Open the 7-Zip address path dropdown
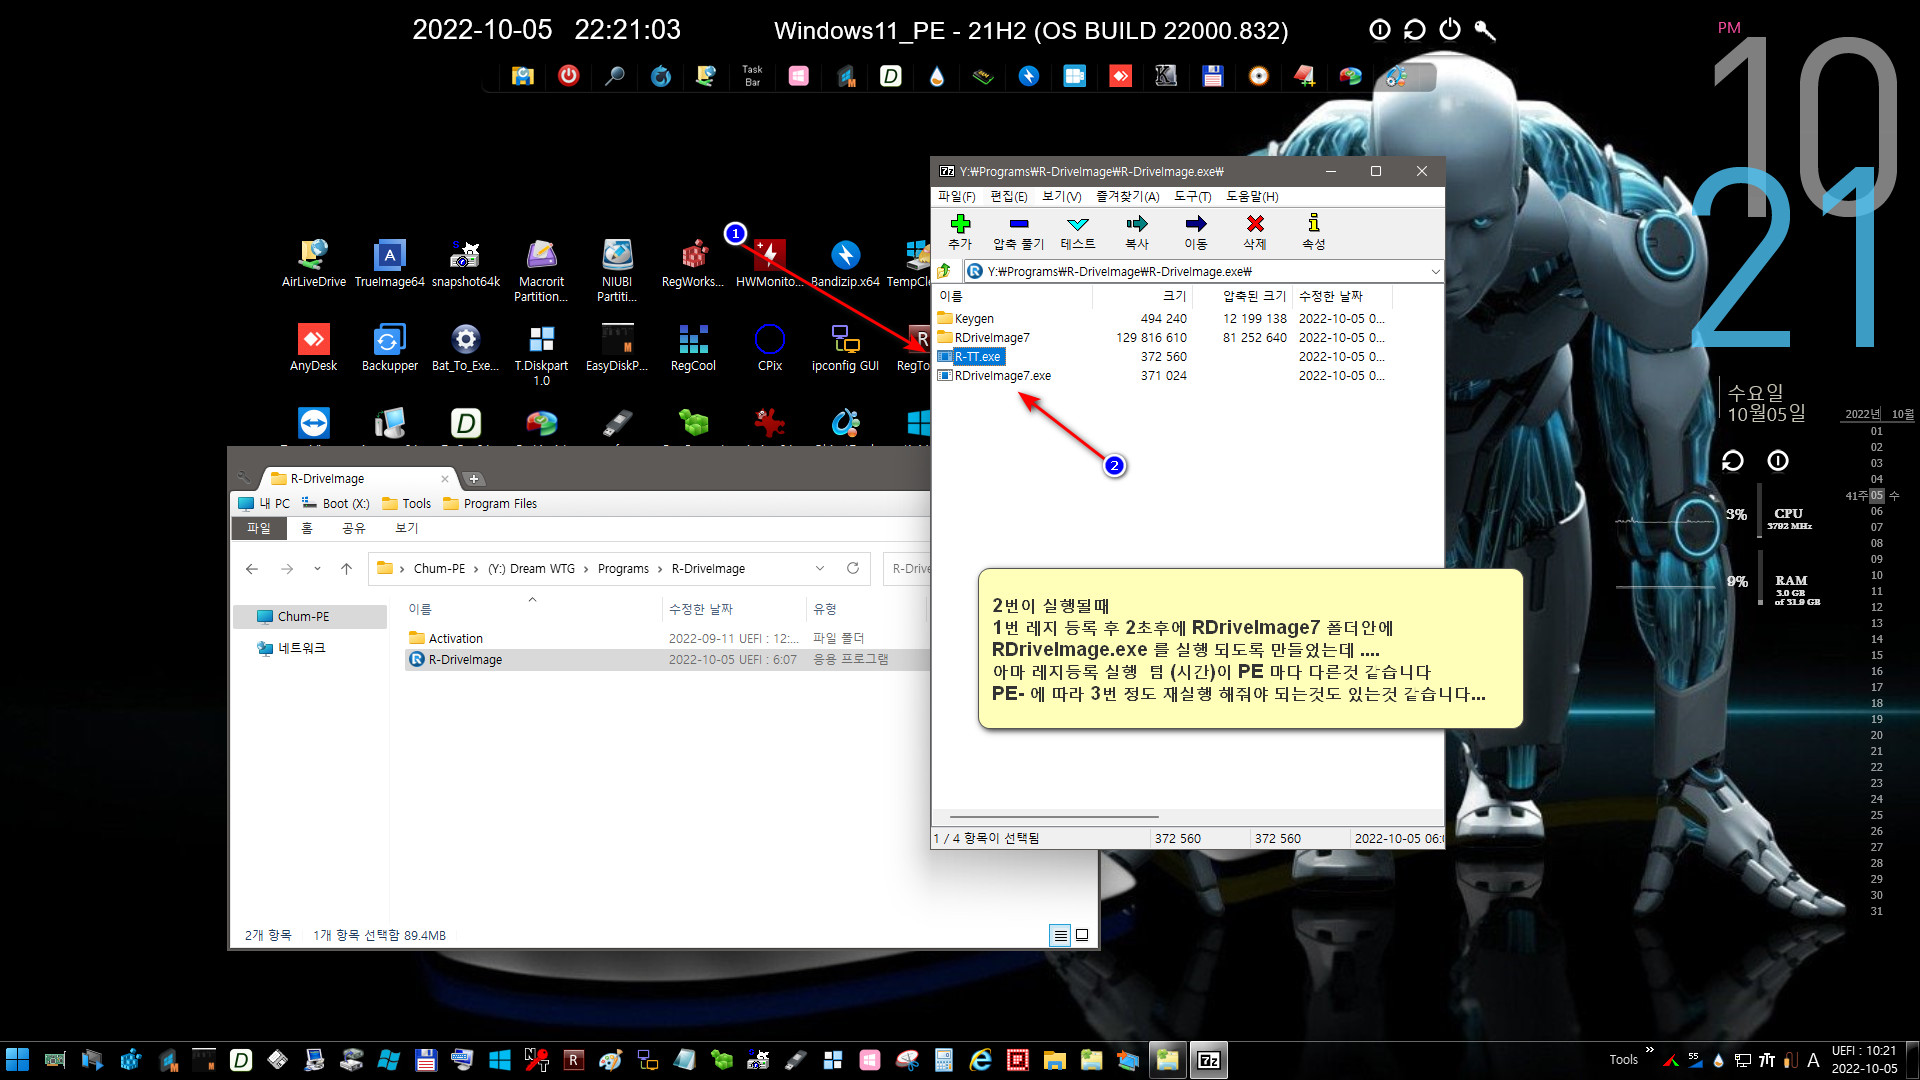This screenshot has width=1920, height=1080. 1435,271
